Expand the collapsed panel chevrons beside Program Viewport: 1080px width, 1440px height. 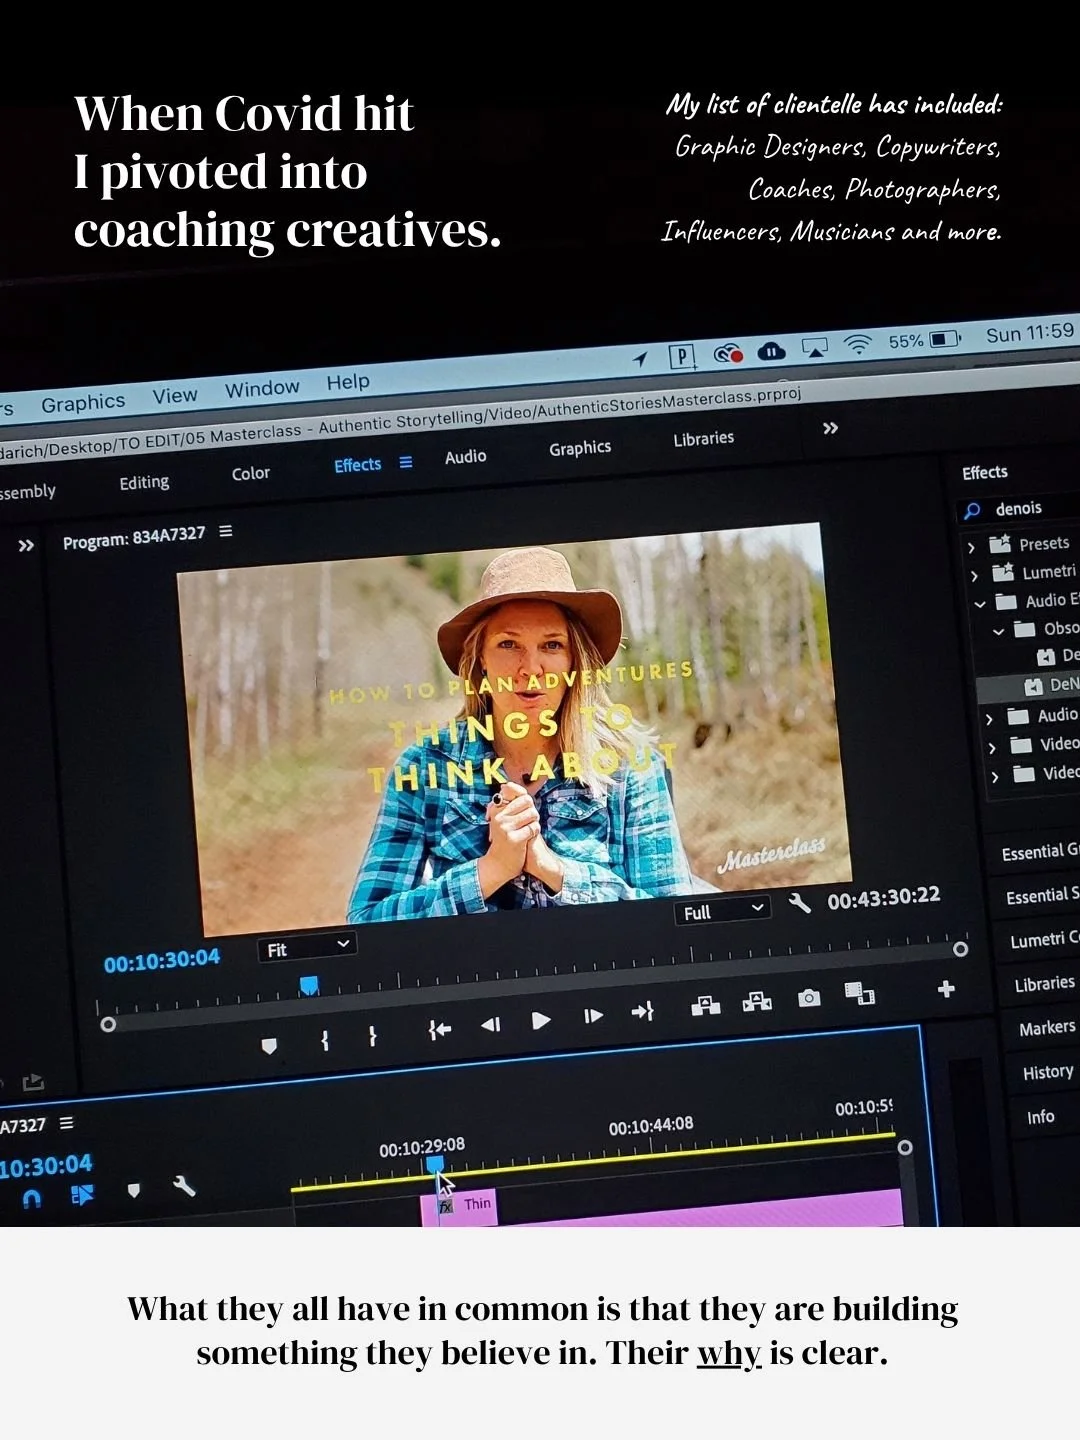pyautogui.click(x=26, y=545)
